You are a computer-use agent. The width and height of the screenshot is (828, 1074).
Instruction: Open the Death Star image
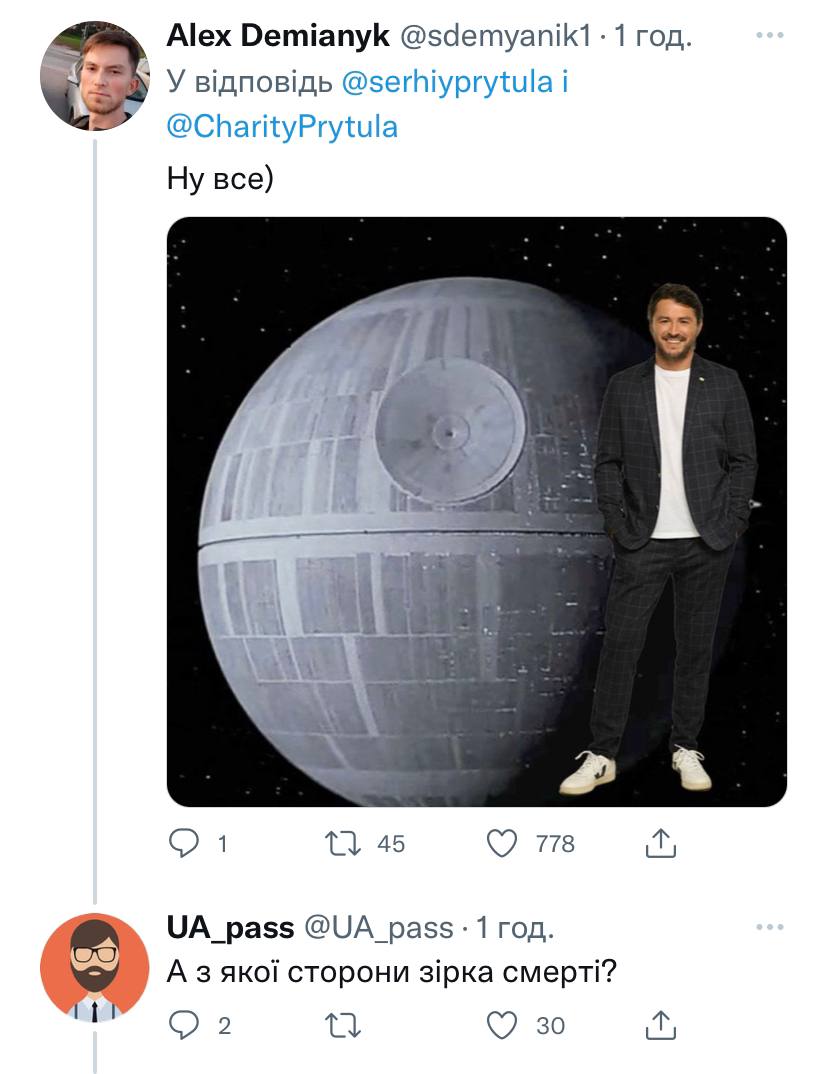[x=476, y=511]
